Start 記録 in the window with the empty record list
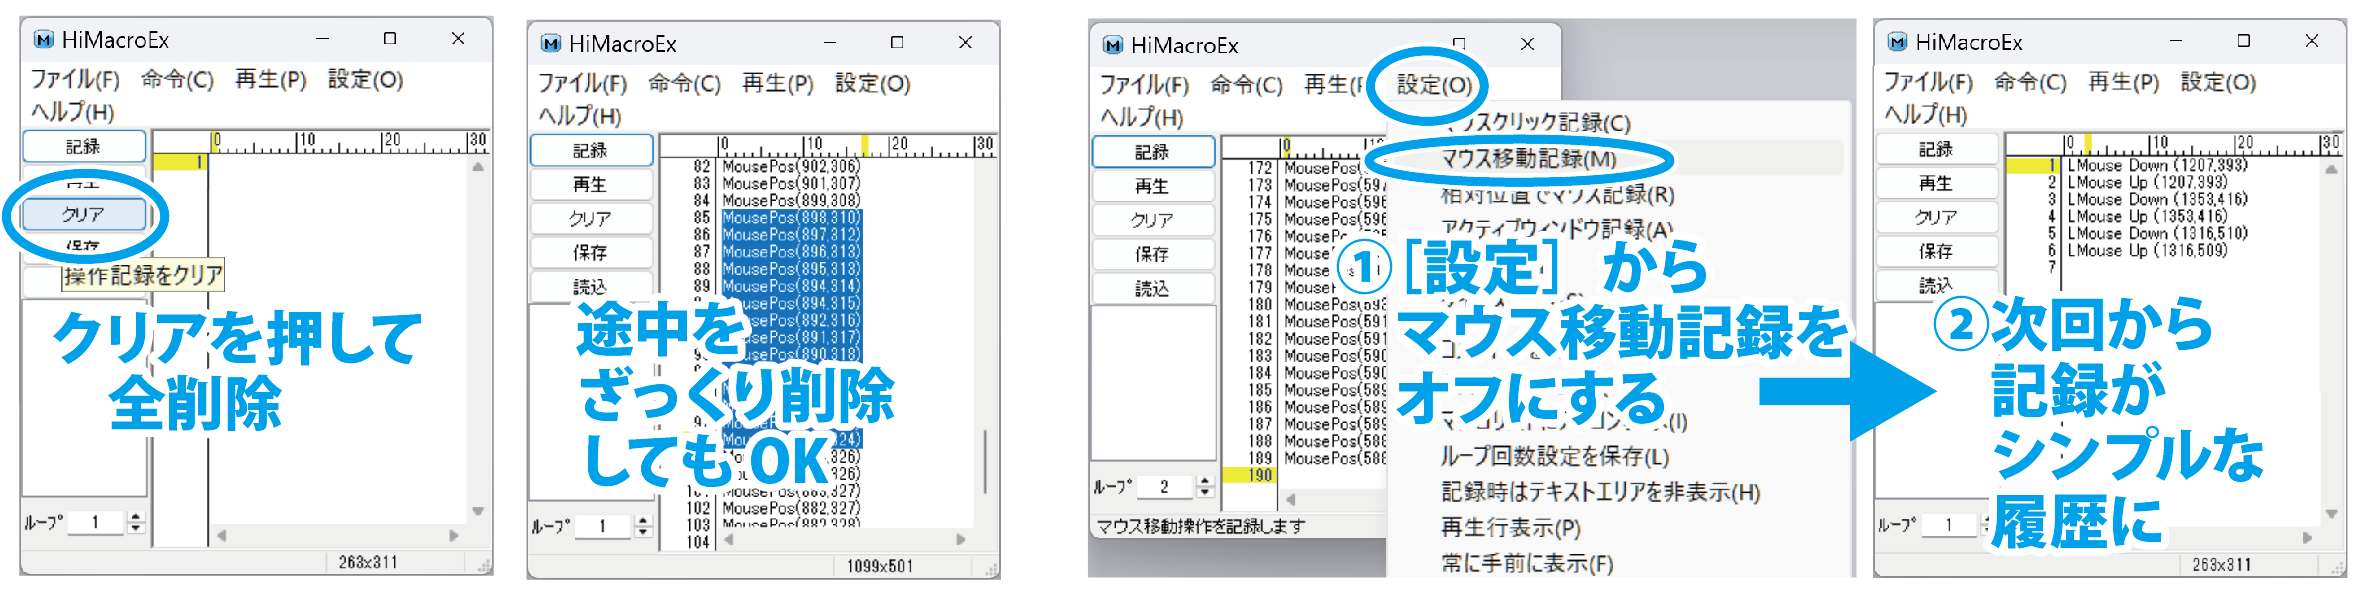Viewport: 2376px width, 599px height. click(x=84, y=147)
